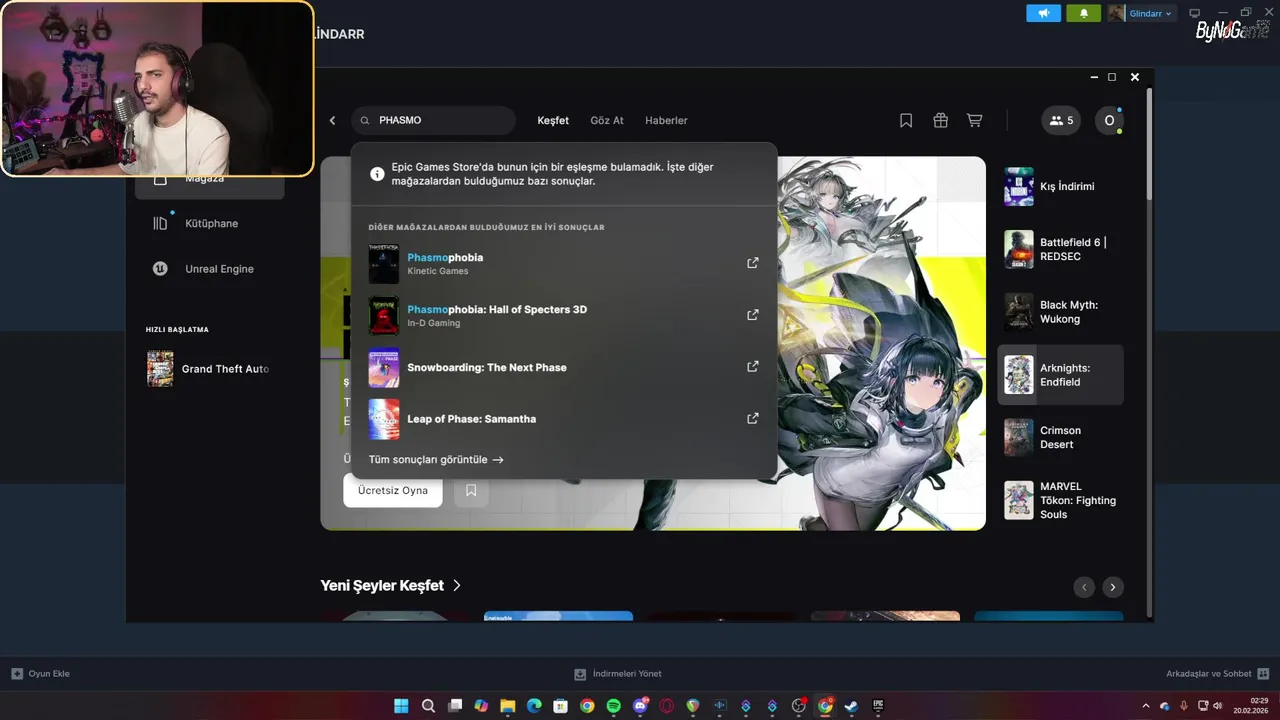Open Kütüphane library in the sidebar

pyautogui.click(x=210, y=223)
